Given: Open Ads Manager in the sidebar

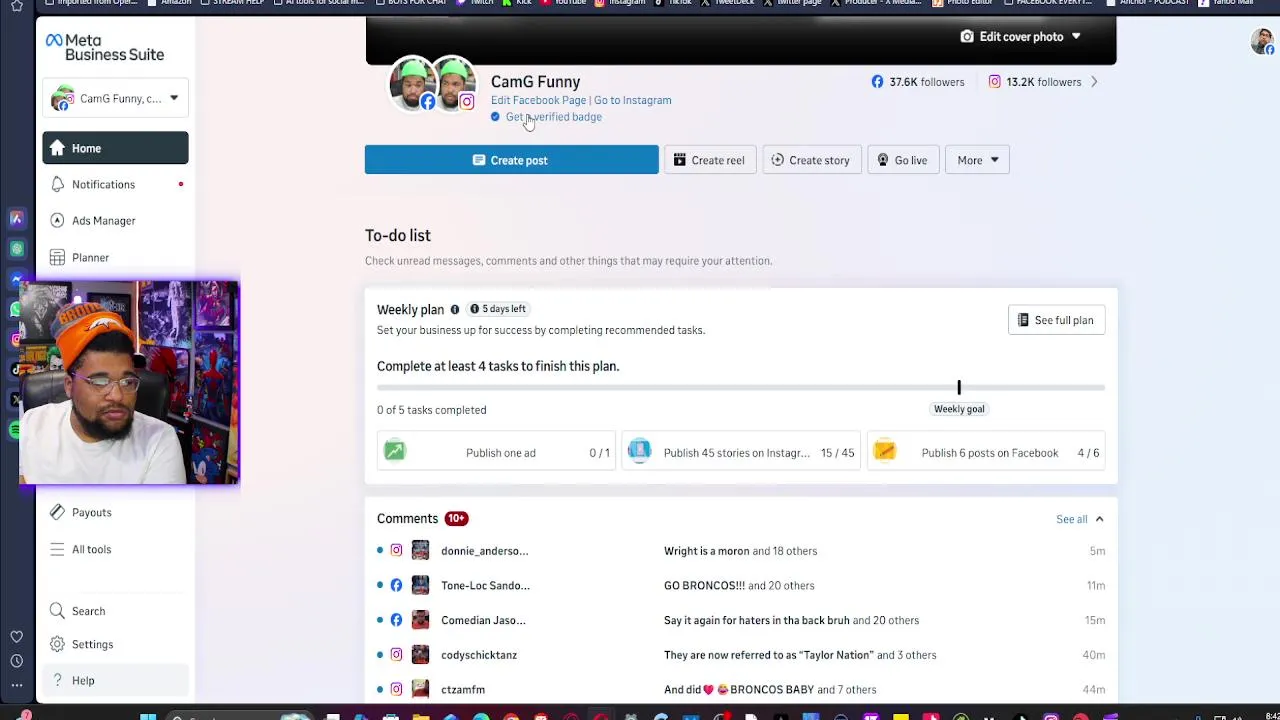Looking at the screenshot, I should point(115,220).
